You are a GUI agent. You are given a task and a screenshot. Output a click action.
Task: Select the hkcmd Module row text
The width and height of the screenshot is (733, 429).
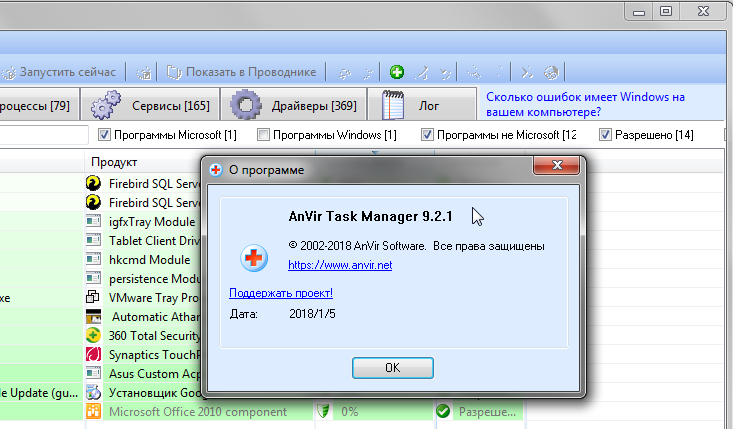[150, 259]
